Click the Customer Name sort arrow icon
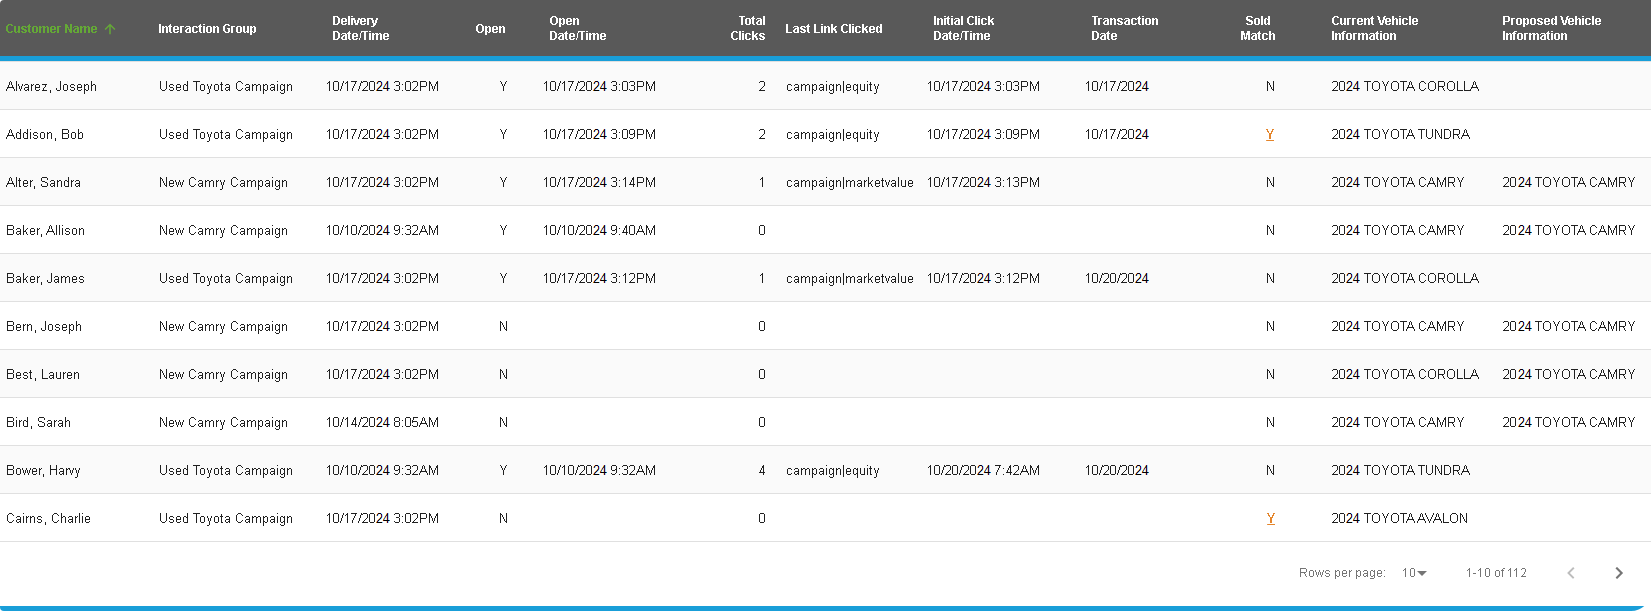Image resolution: width=1651 pixels, height=611 pixels. [x=110, y=29]
